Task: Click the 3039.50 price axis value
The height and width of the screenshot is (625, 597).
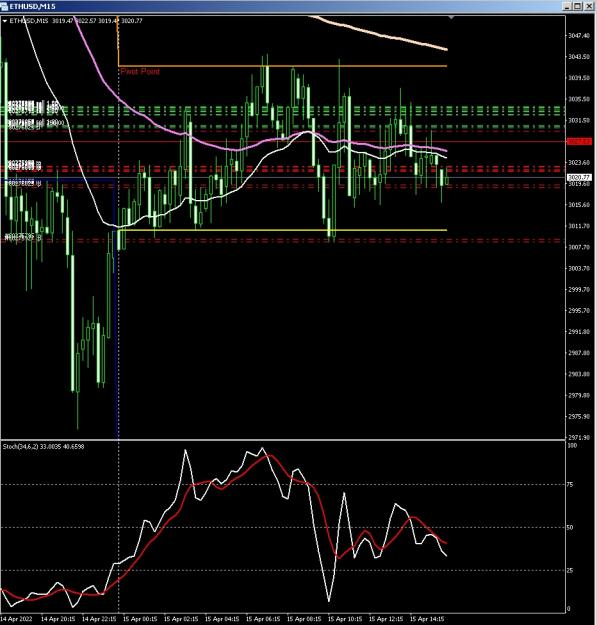Action: pos(579,78)
